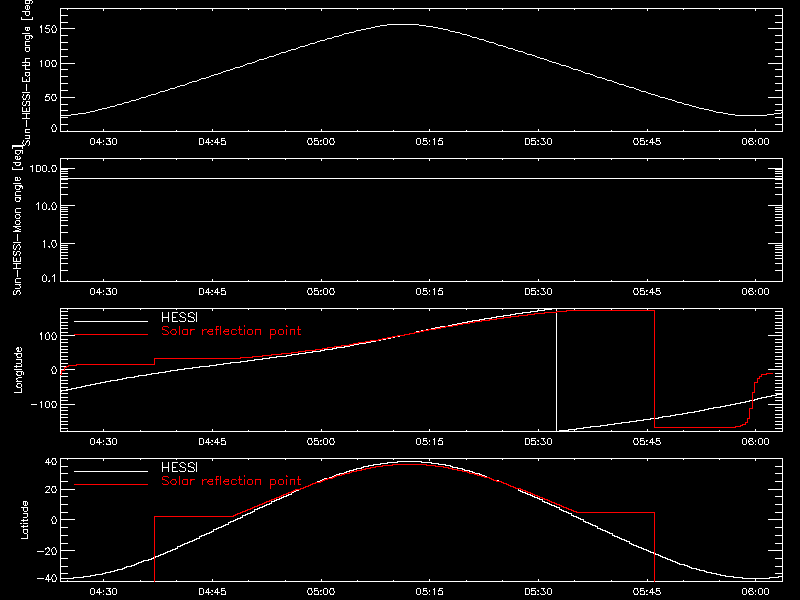
Task: Click 05:00 label under Longitude plot
Action: click(x=321, y=442)
